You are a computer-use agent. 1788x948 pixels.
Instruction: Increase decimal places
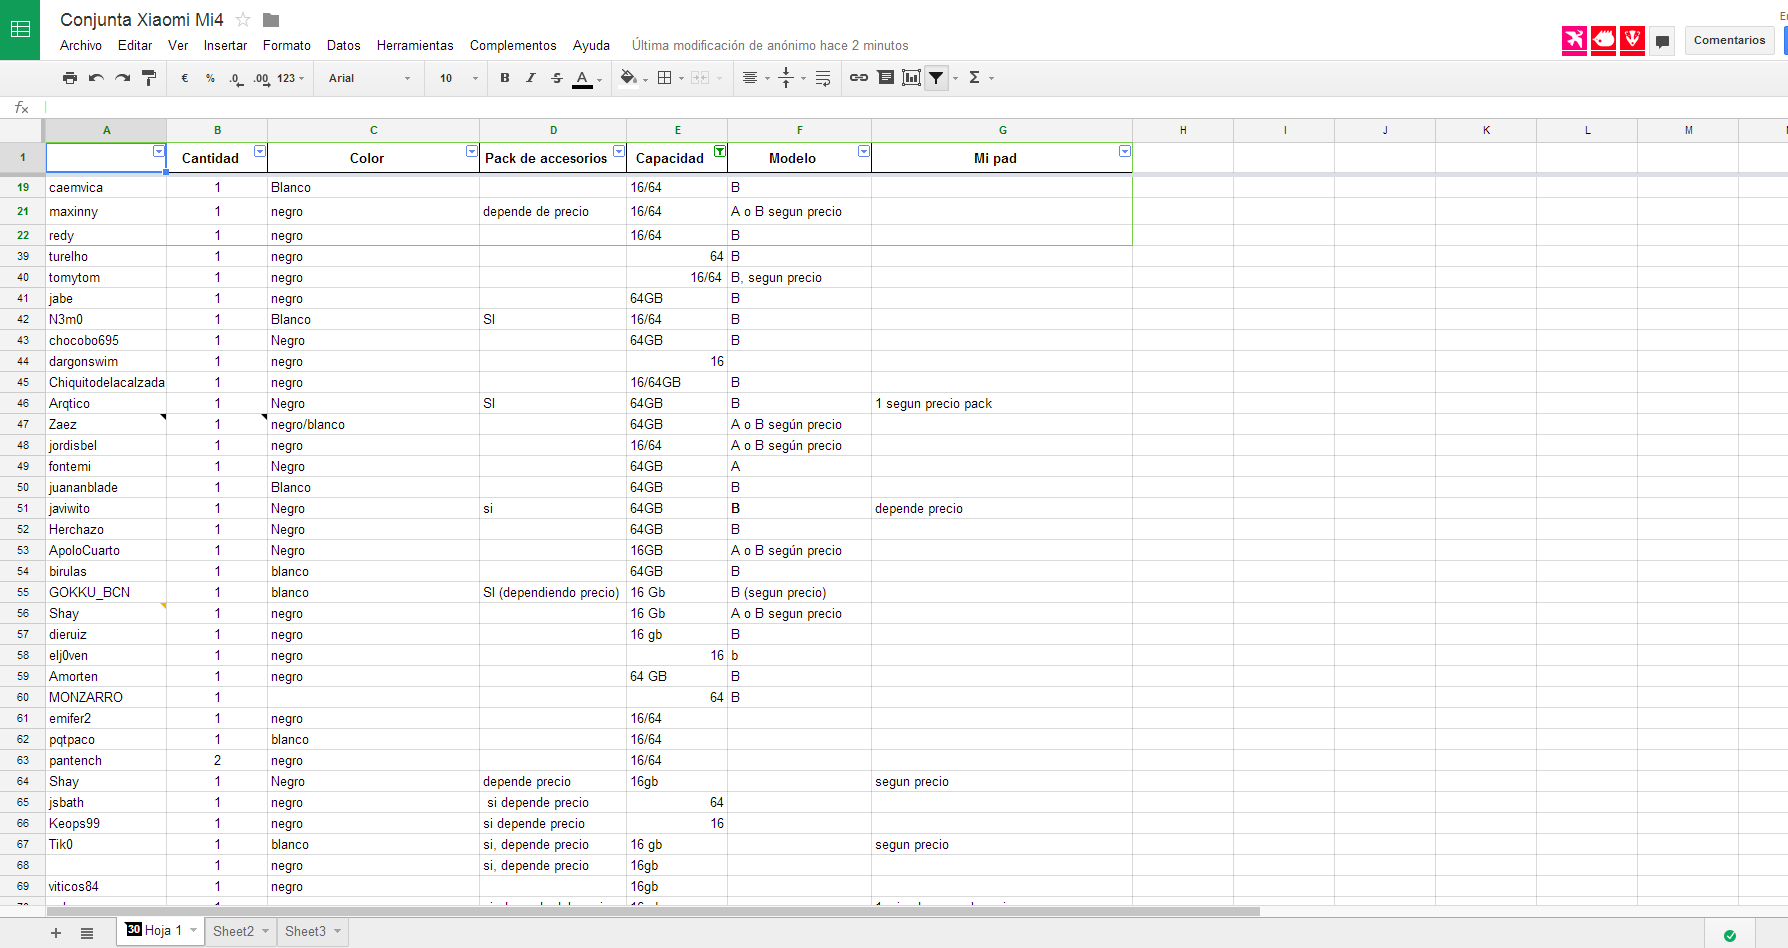261,78
